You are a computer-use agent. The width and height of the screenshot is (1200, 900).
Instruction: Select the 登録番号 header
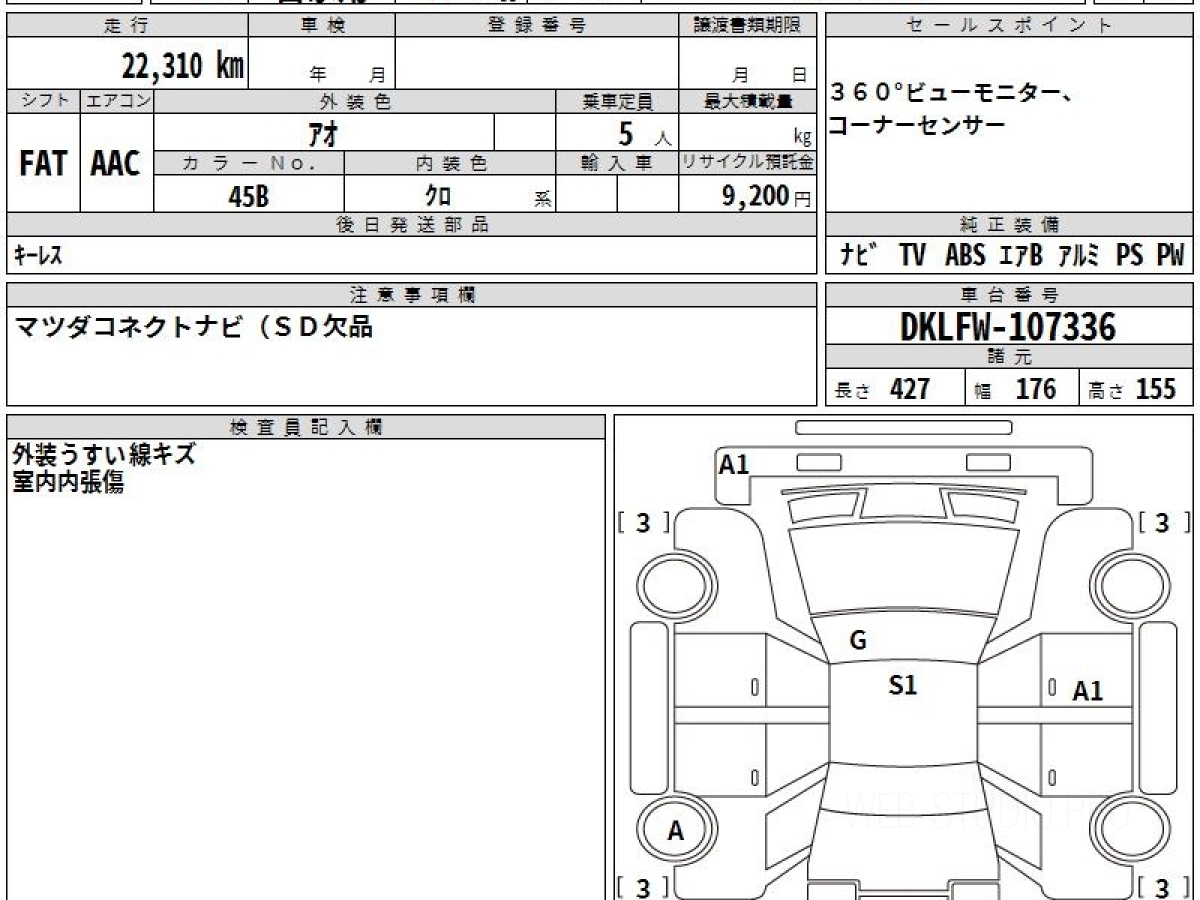click(x=536, y=26)
